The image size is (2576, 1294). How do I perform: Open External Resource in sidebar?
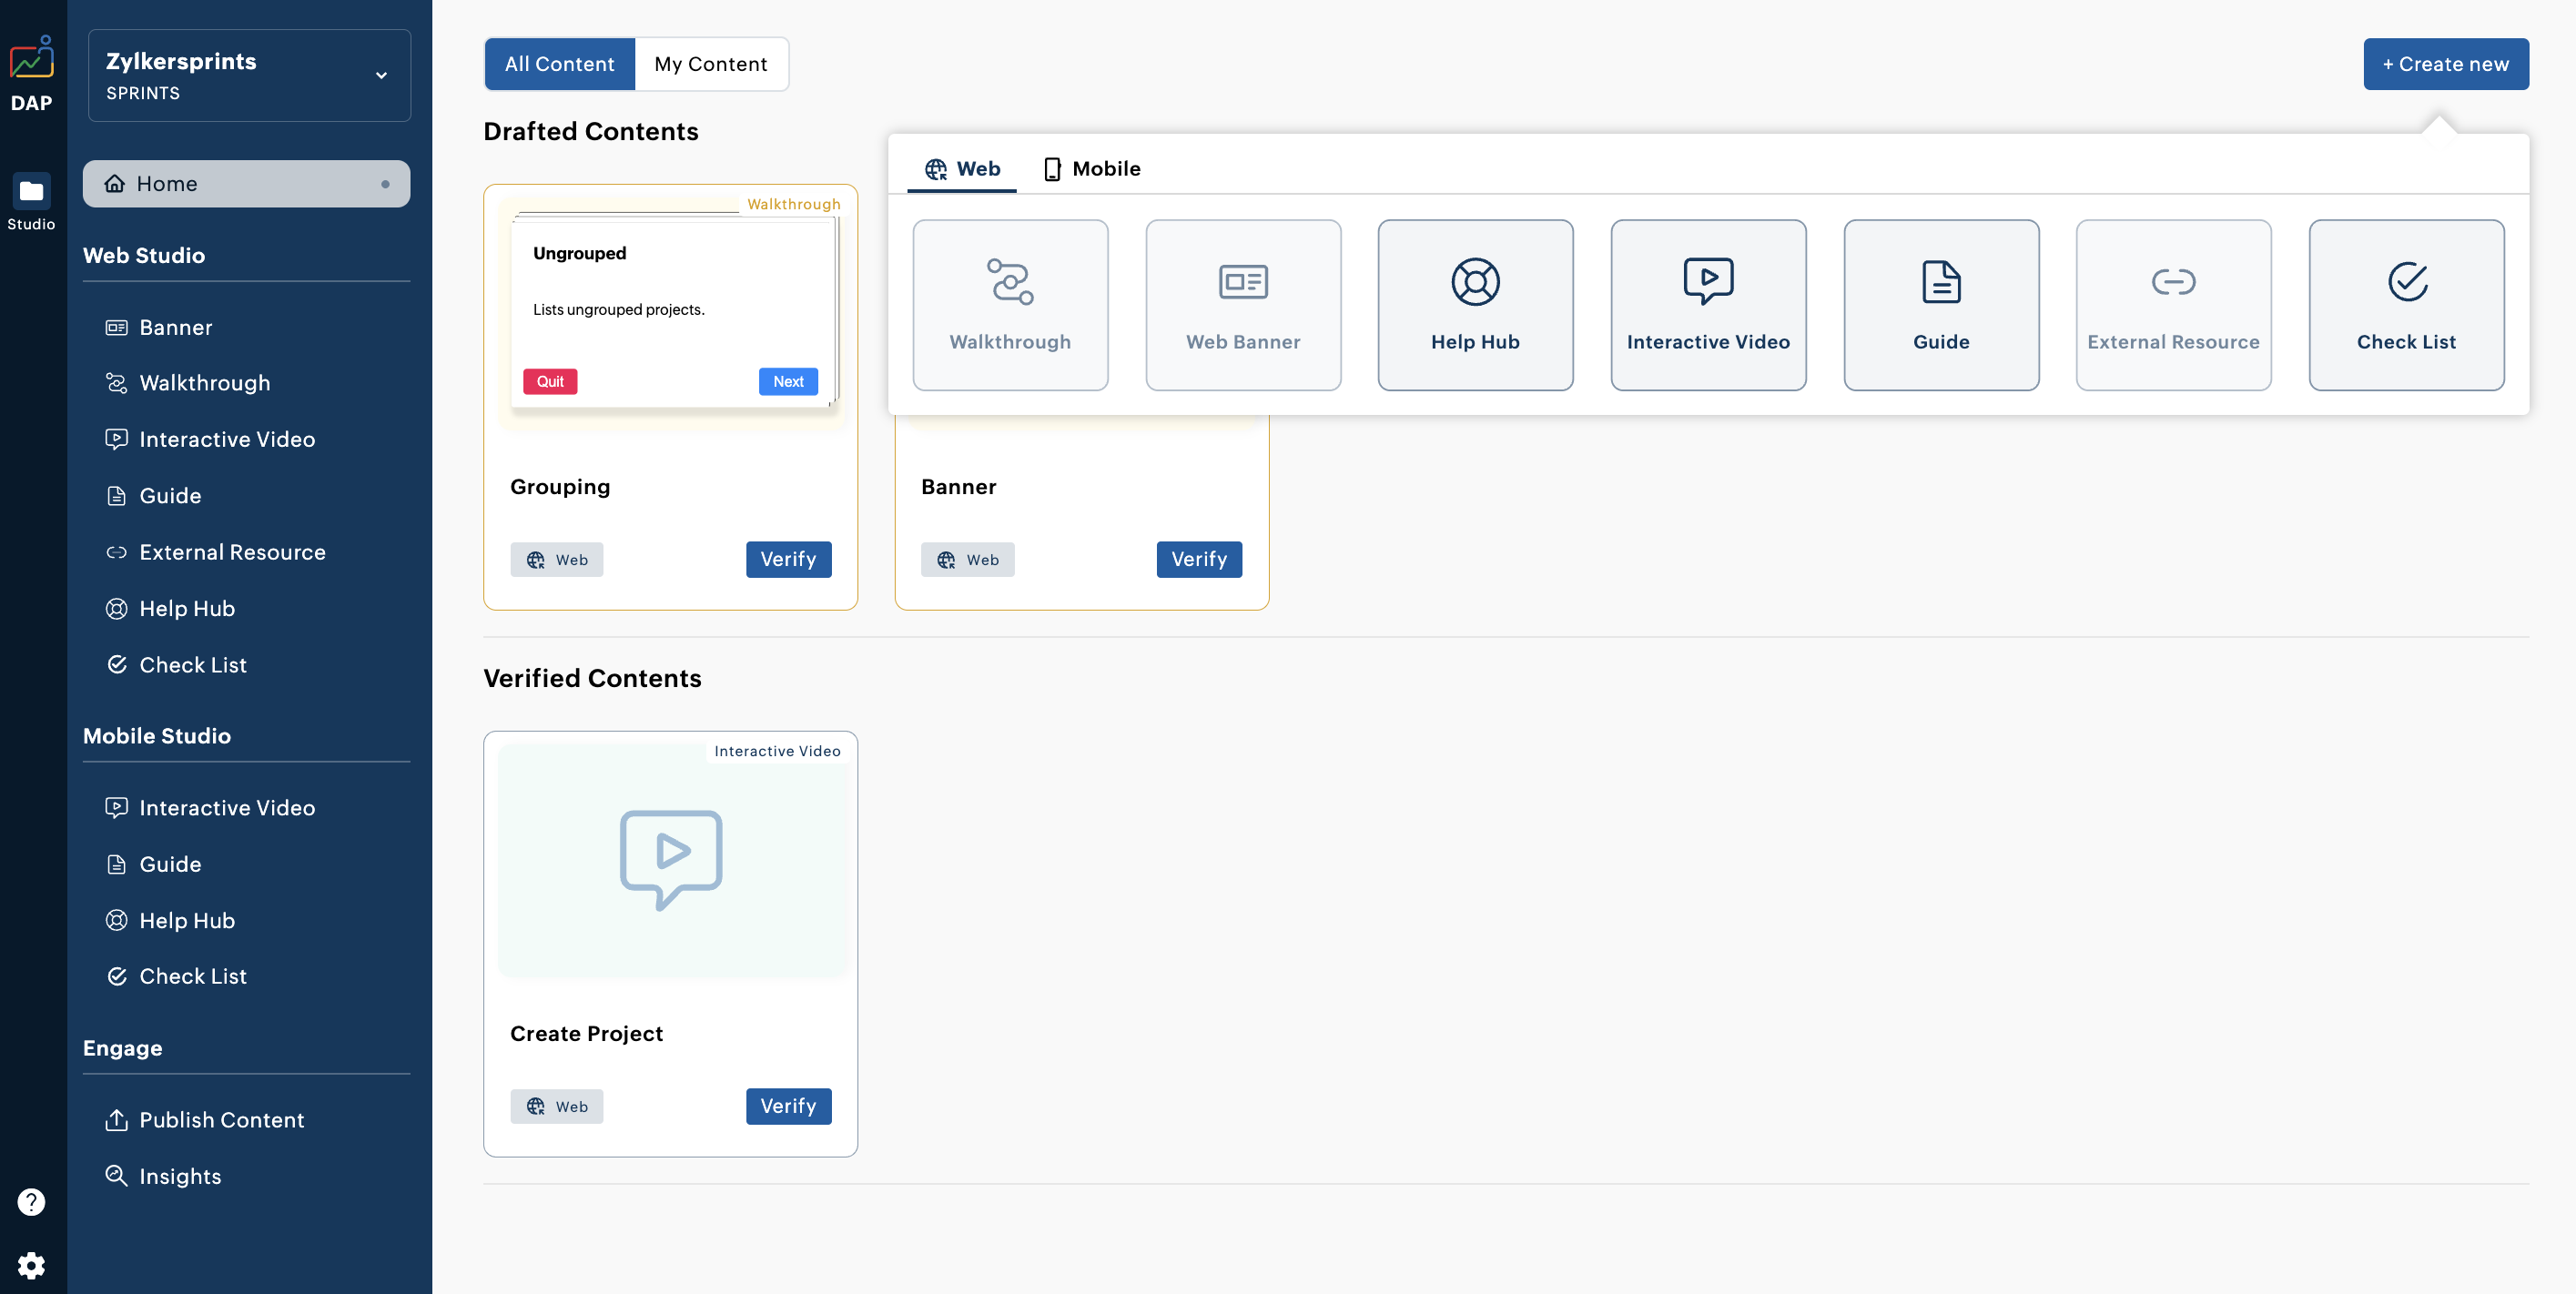point(216,552)
